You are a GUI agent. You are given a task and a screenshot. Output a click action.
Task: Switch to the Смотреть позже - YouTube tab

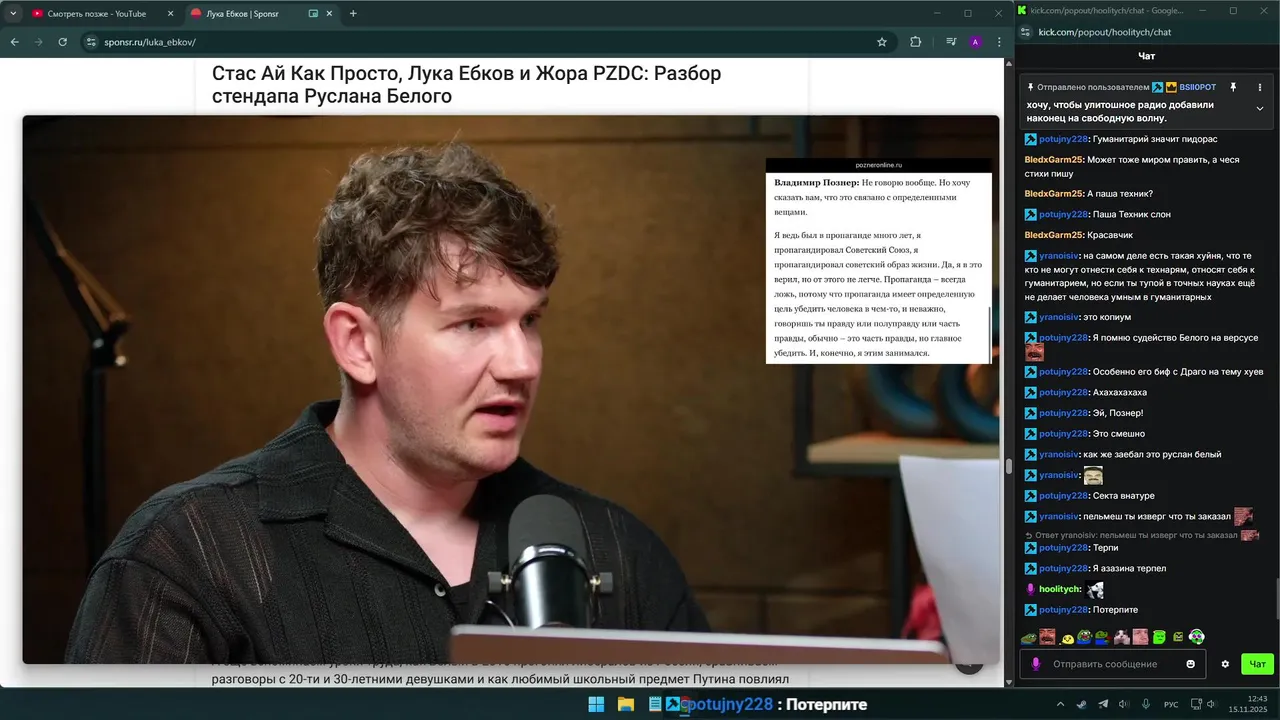click(x=102, y=14)
